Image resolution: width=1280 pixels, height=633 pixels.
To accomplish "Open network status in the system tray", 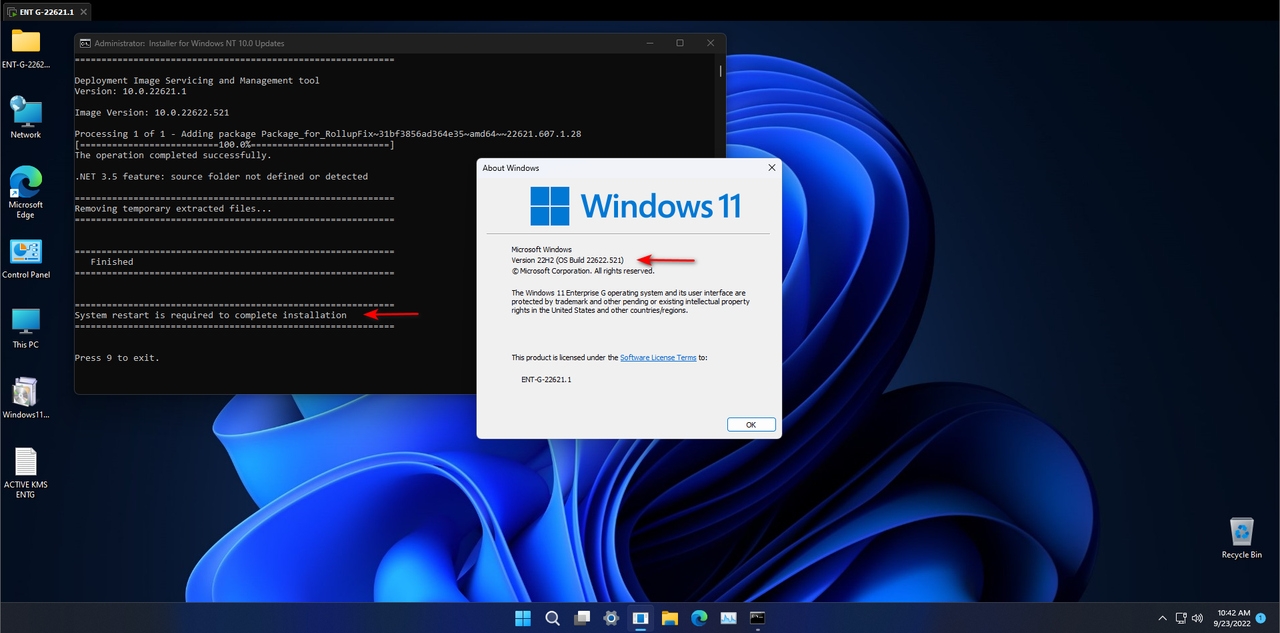I will pyautogui.click(x=1181, y=618).
